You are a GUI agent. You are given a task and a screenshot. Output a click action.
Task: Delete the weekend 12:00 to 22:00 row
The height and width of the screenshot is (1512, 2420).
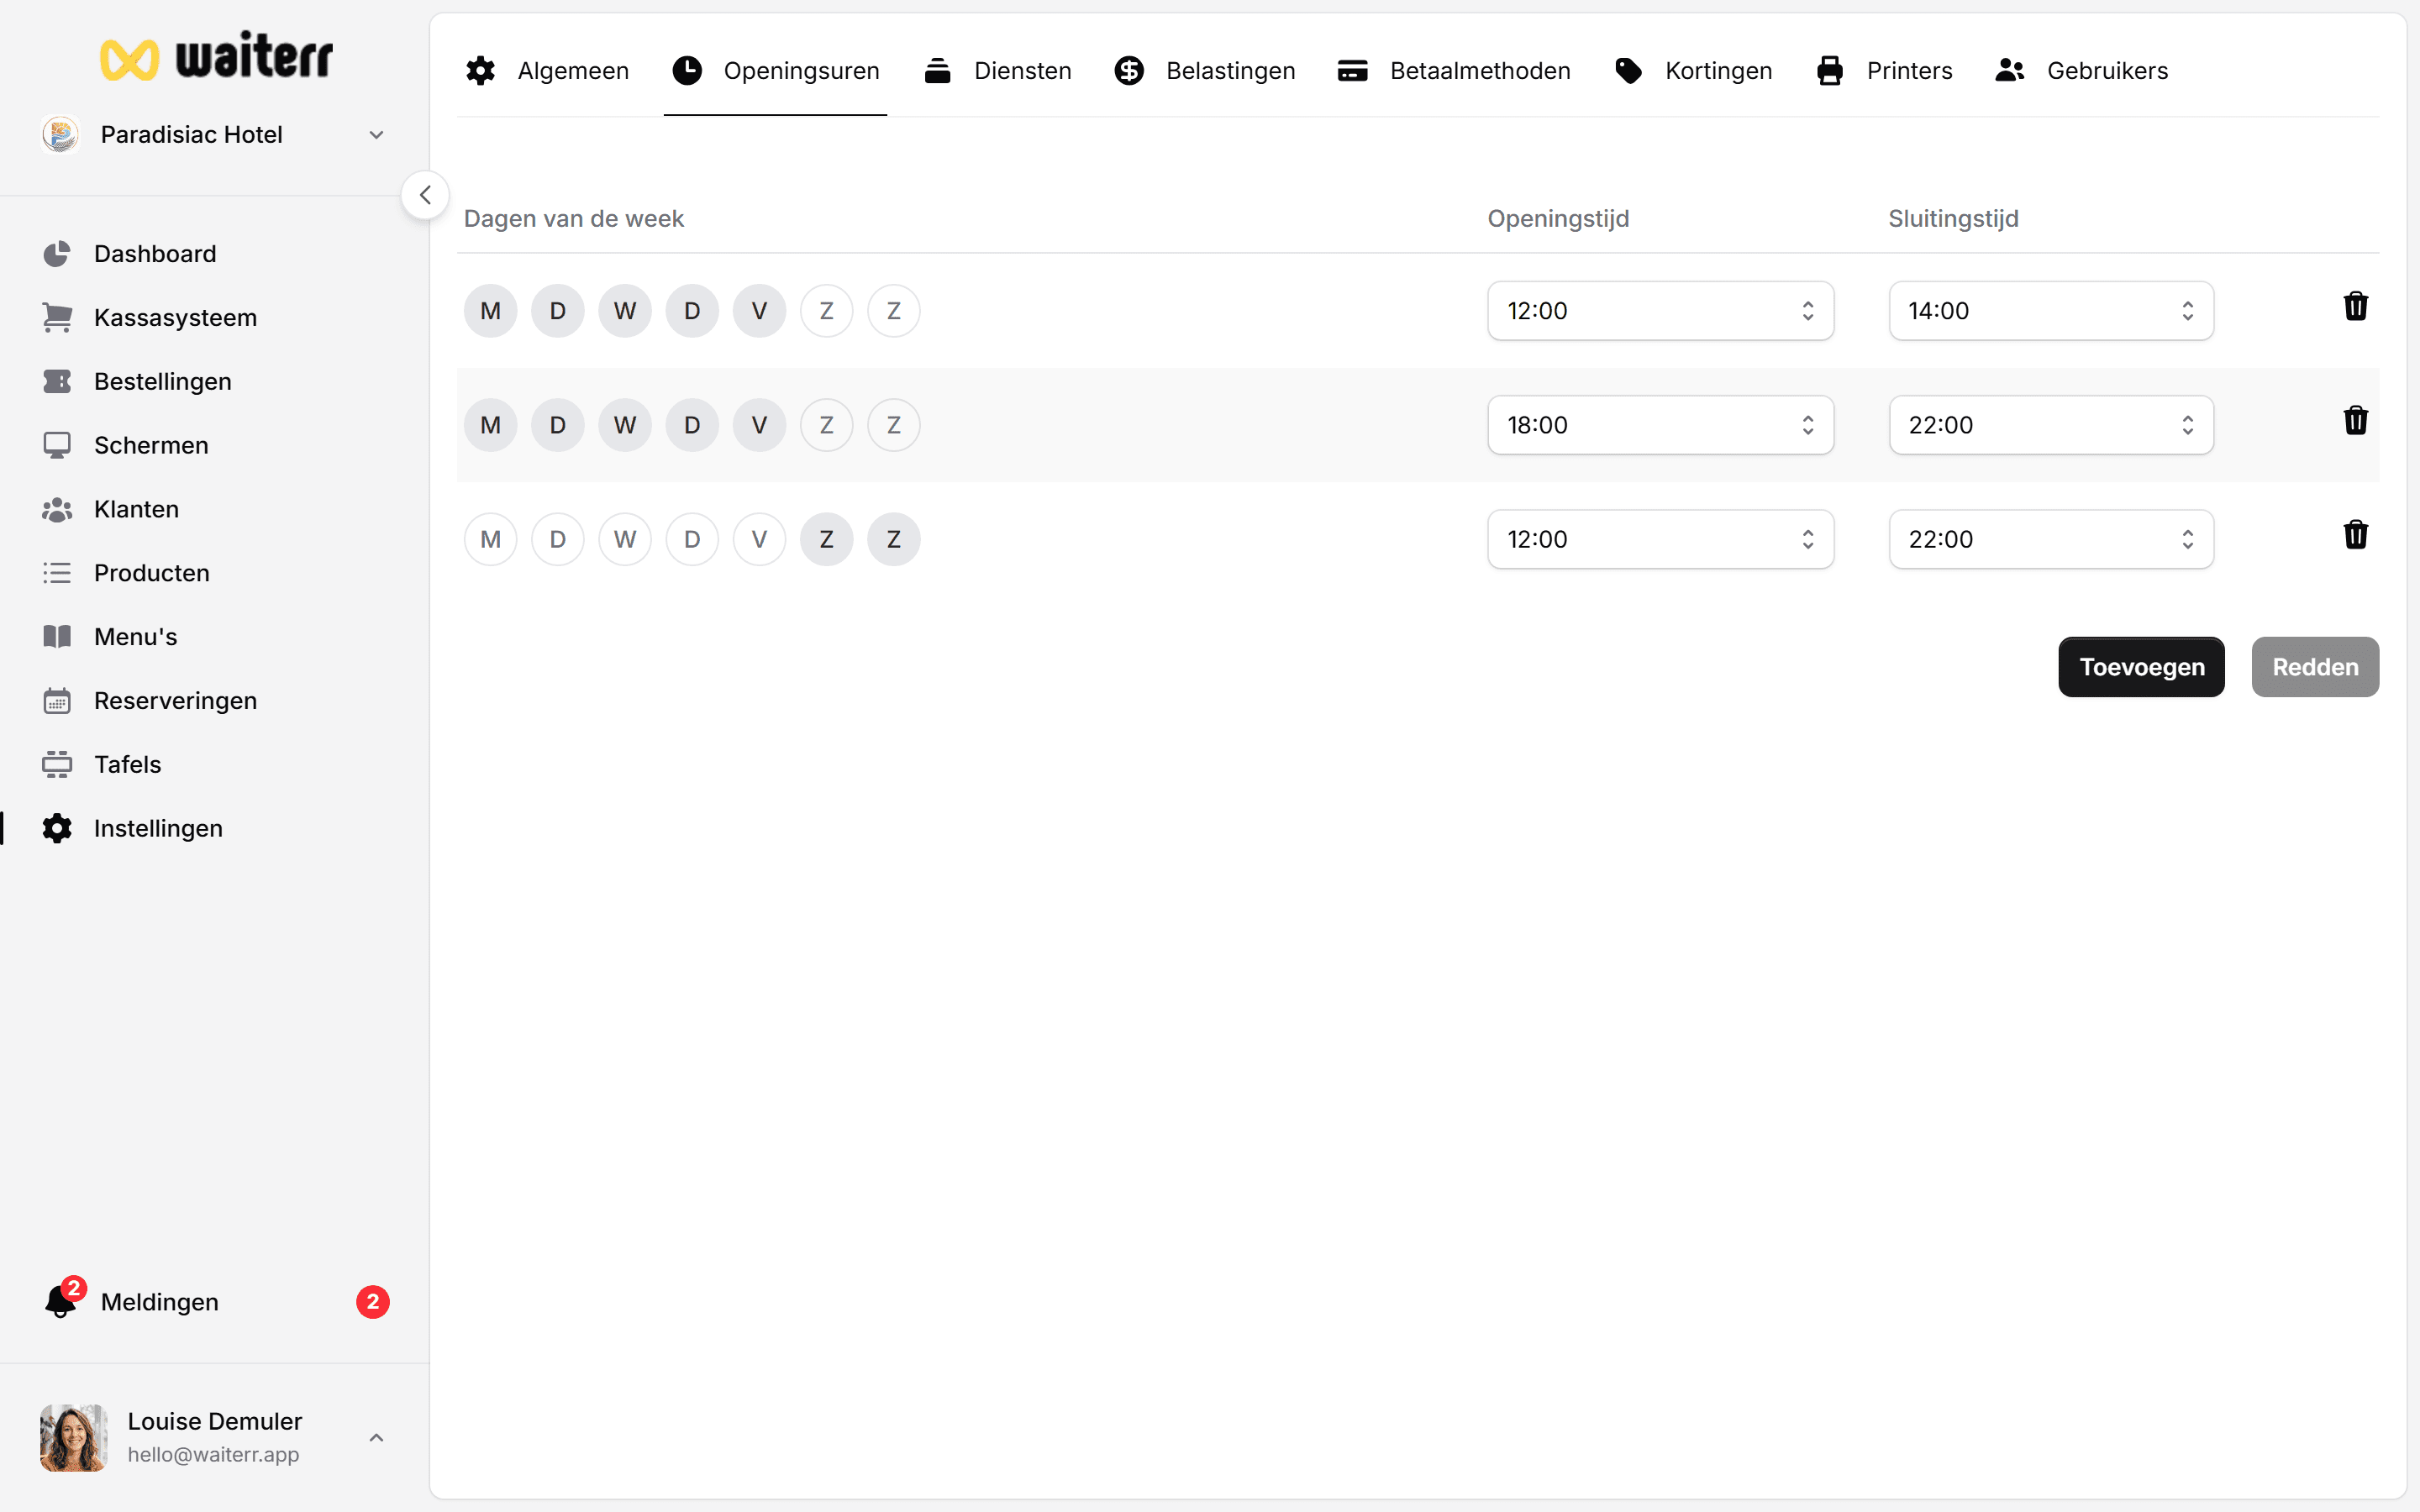point(2356,535)
